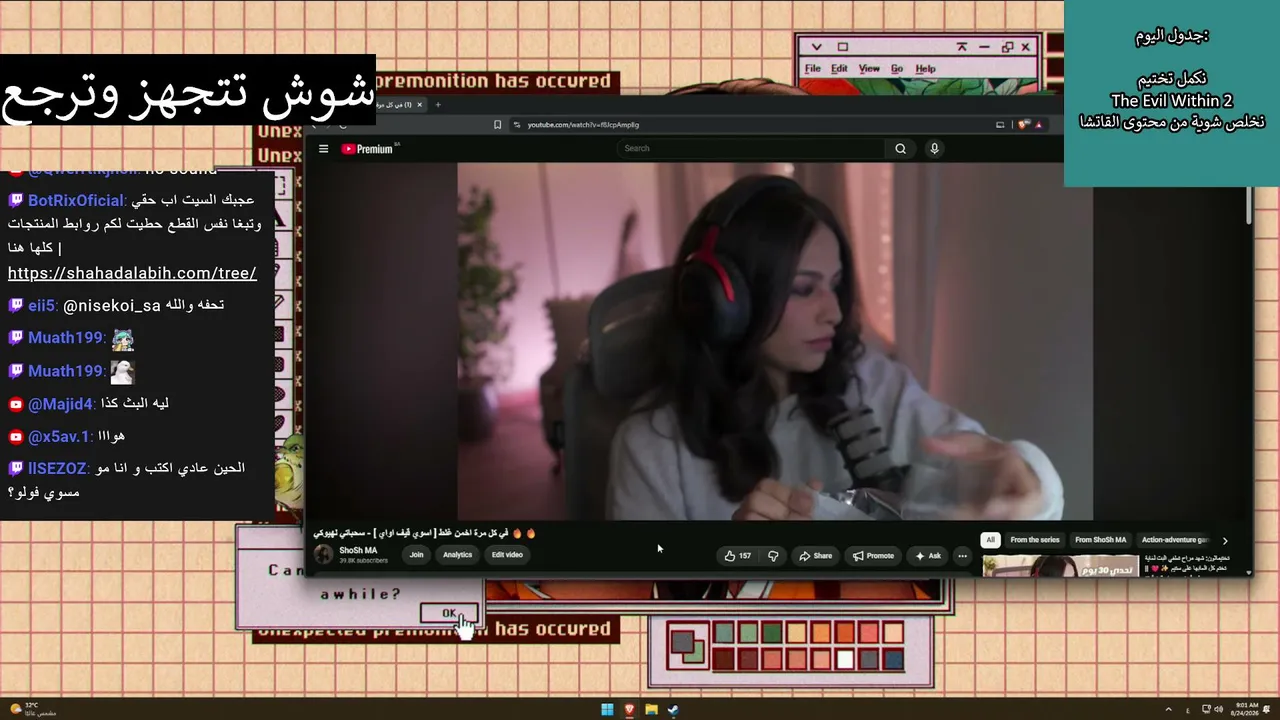1280x720 pixels.
Task: Filter by From the series chip
Action: (1035, 540)
